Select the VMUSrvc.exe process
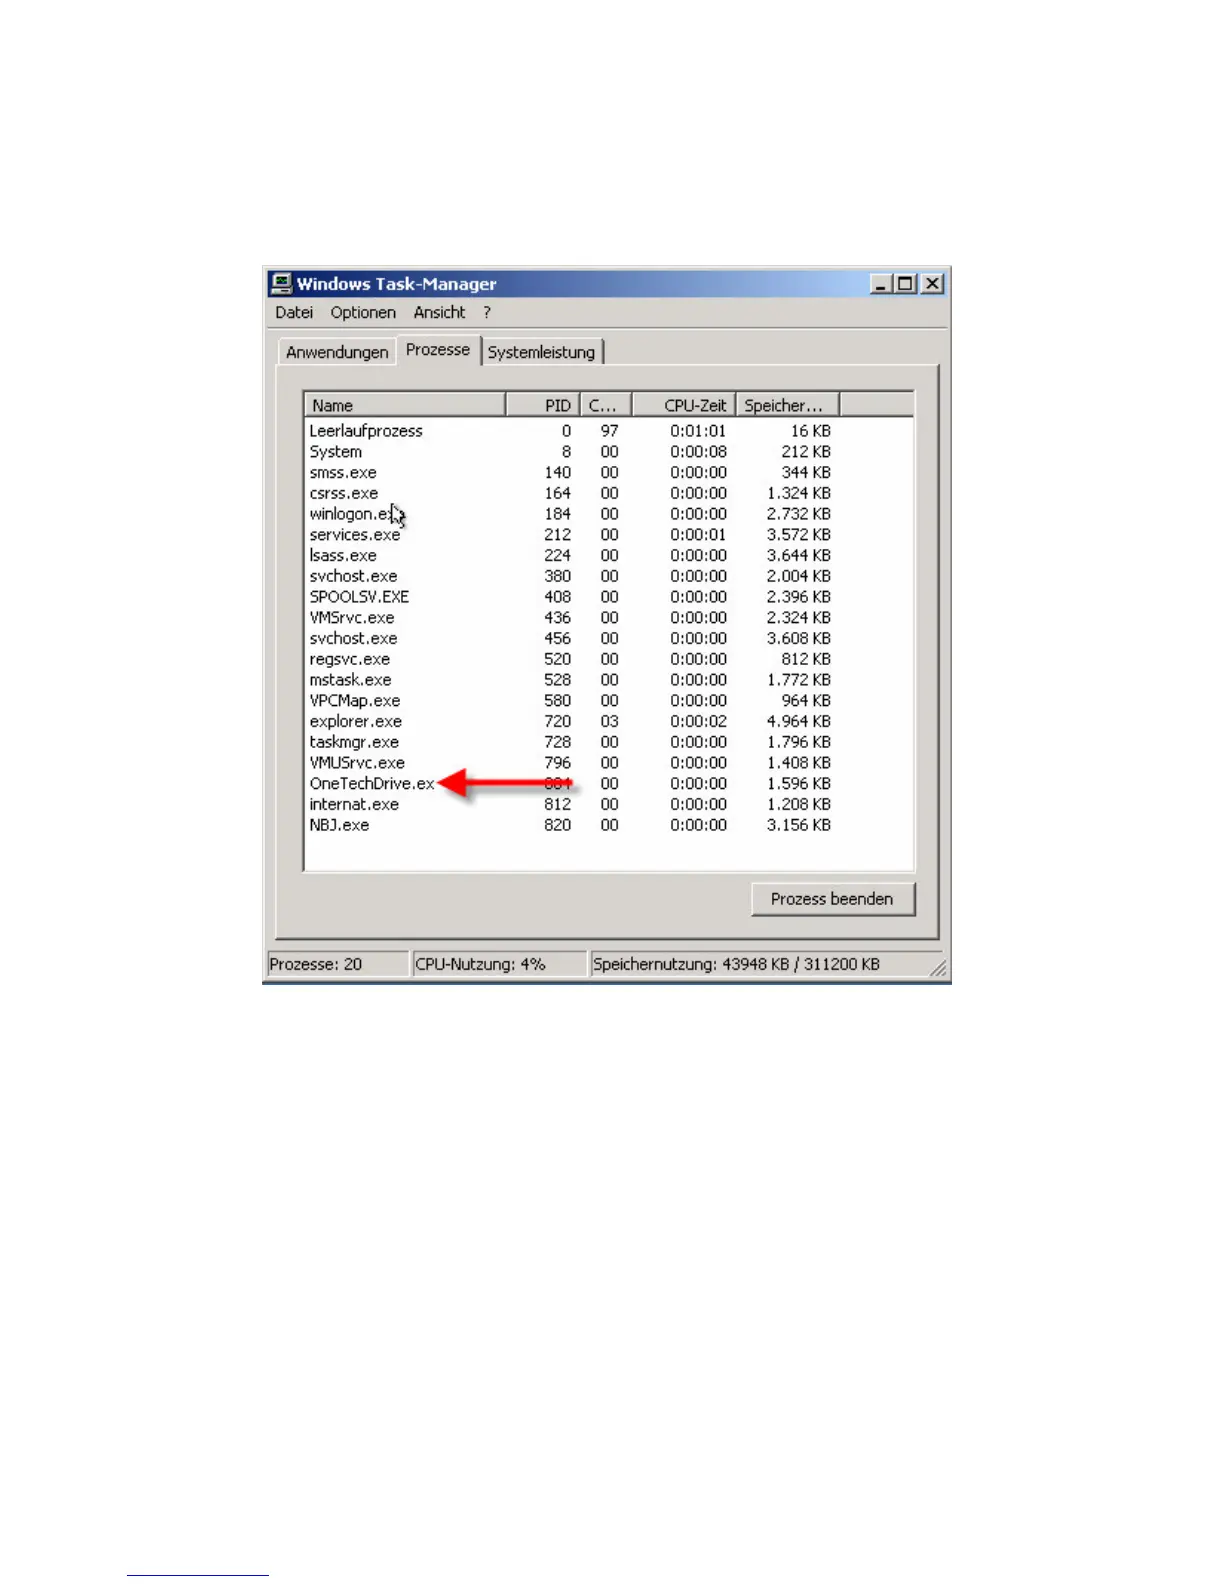 point(570,763)
